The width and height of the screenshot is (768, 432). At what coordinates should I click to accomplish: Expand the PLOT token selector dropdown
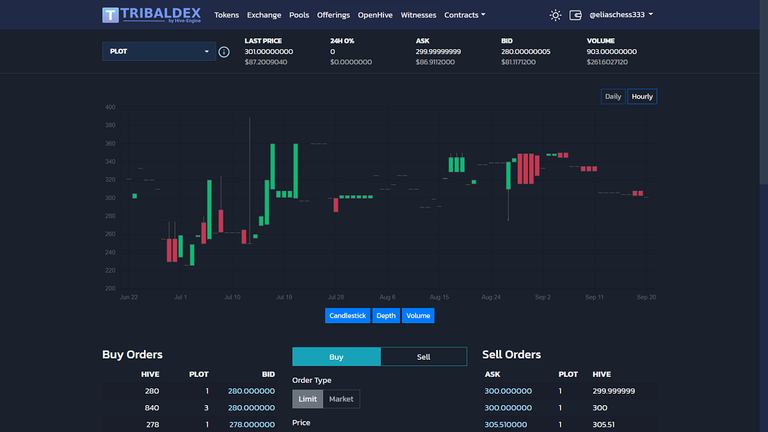pos(159,51)
